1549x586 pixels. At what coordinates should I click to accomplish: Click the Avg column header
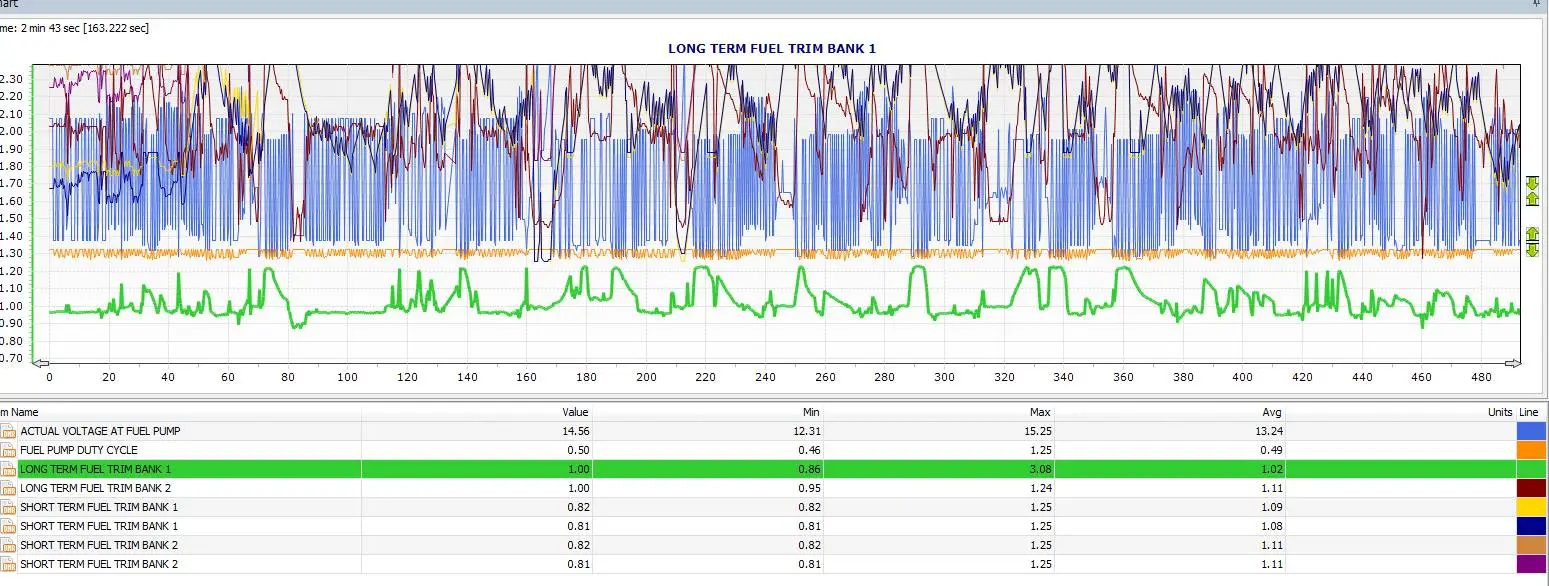1272,412
